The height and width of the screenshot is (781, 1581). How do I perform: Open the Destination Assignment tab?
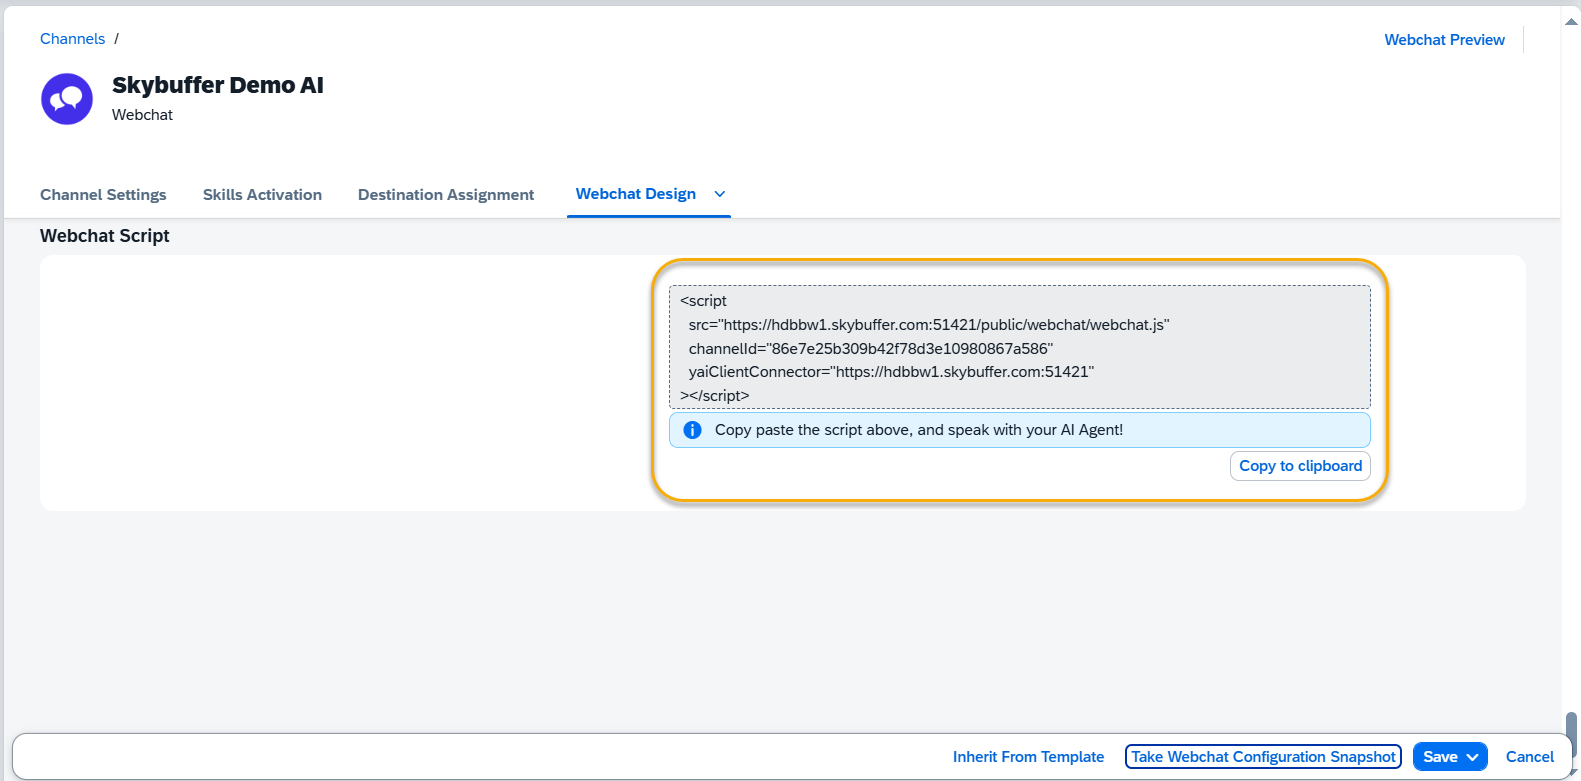click(446, 195)
